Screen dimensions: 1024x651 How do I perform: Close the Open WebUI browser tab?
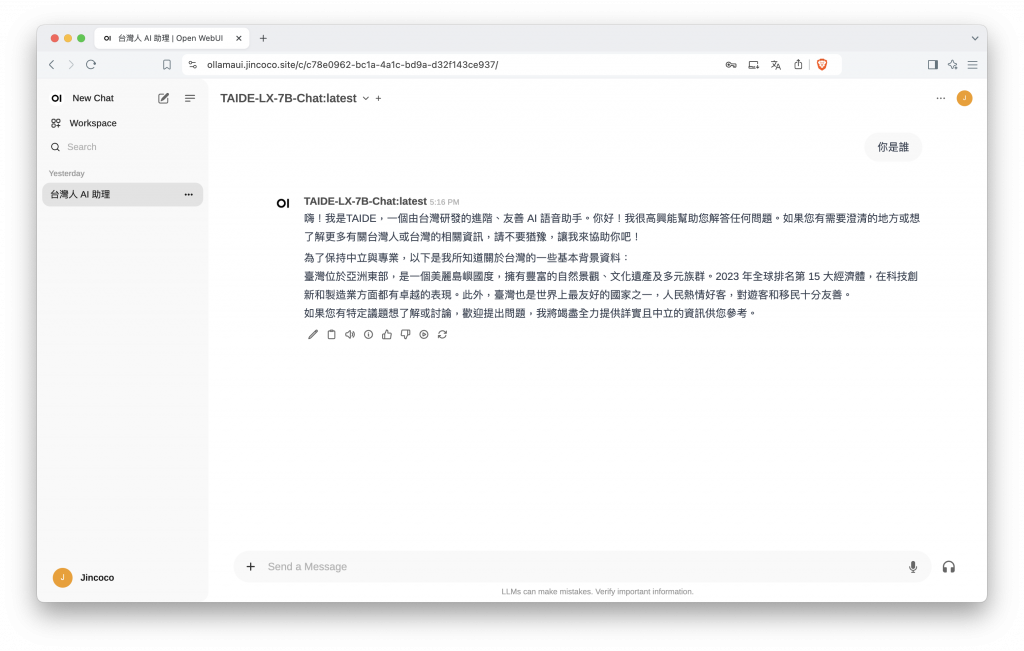[x=239, y=39]
